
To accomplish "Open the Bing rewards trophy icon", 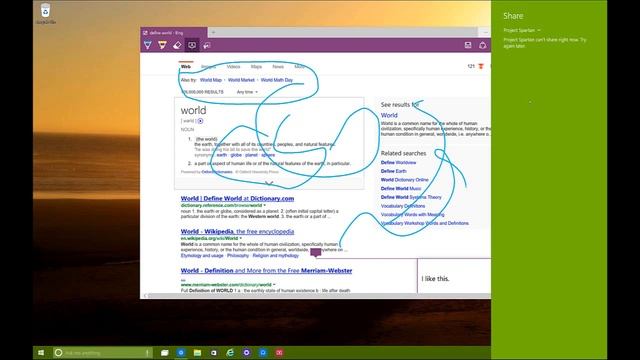I will click(x=481, y=66).
